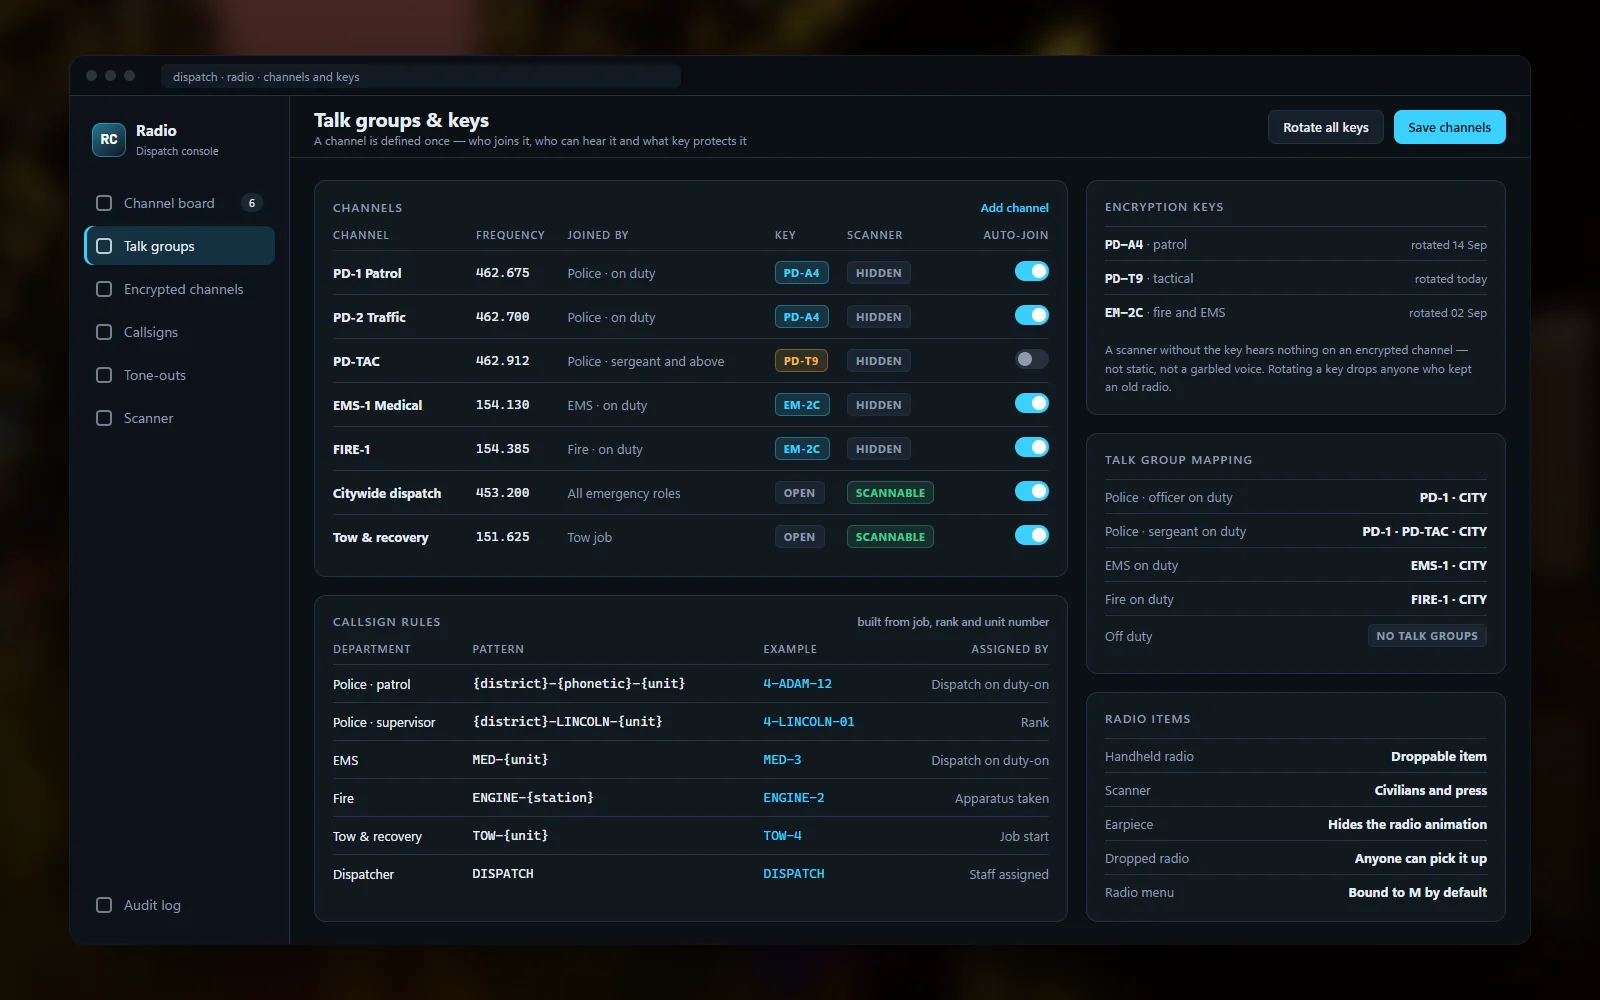This screenshot has height=1000, width=1600.
Task: Click PD-A4 key badge on PD-1 Patrol
Action: pos(801,273)
